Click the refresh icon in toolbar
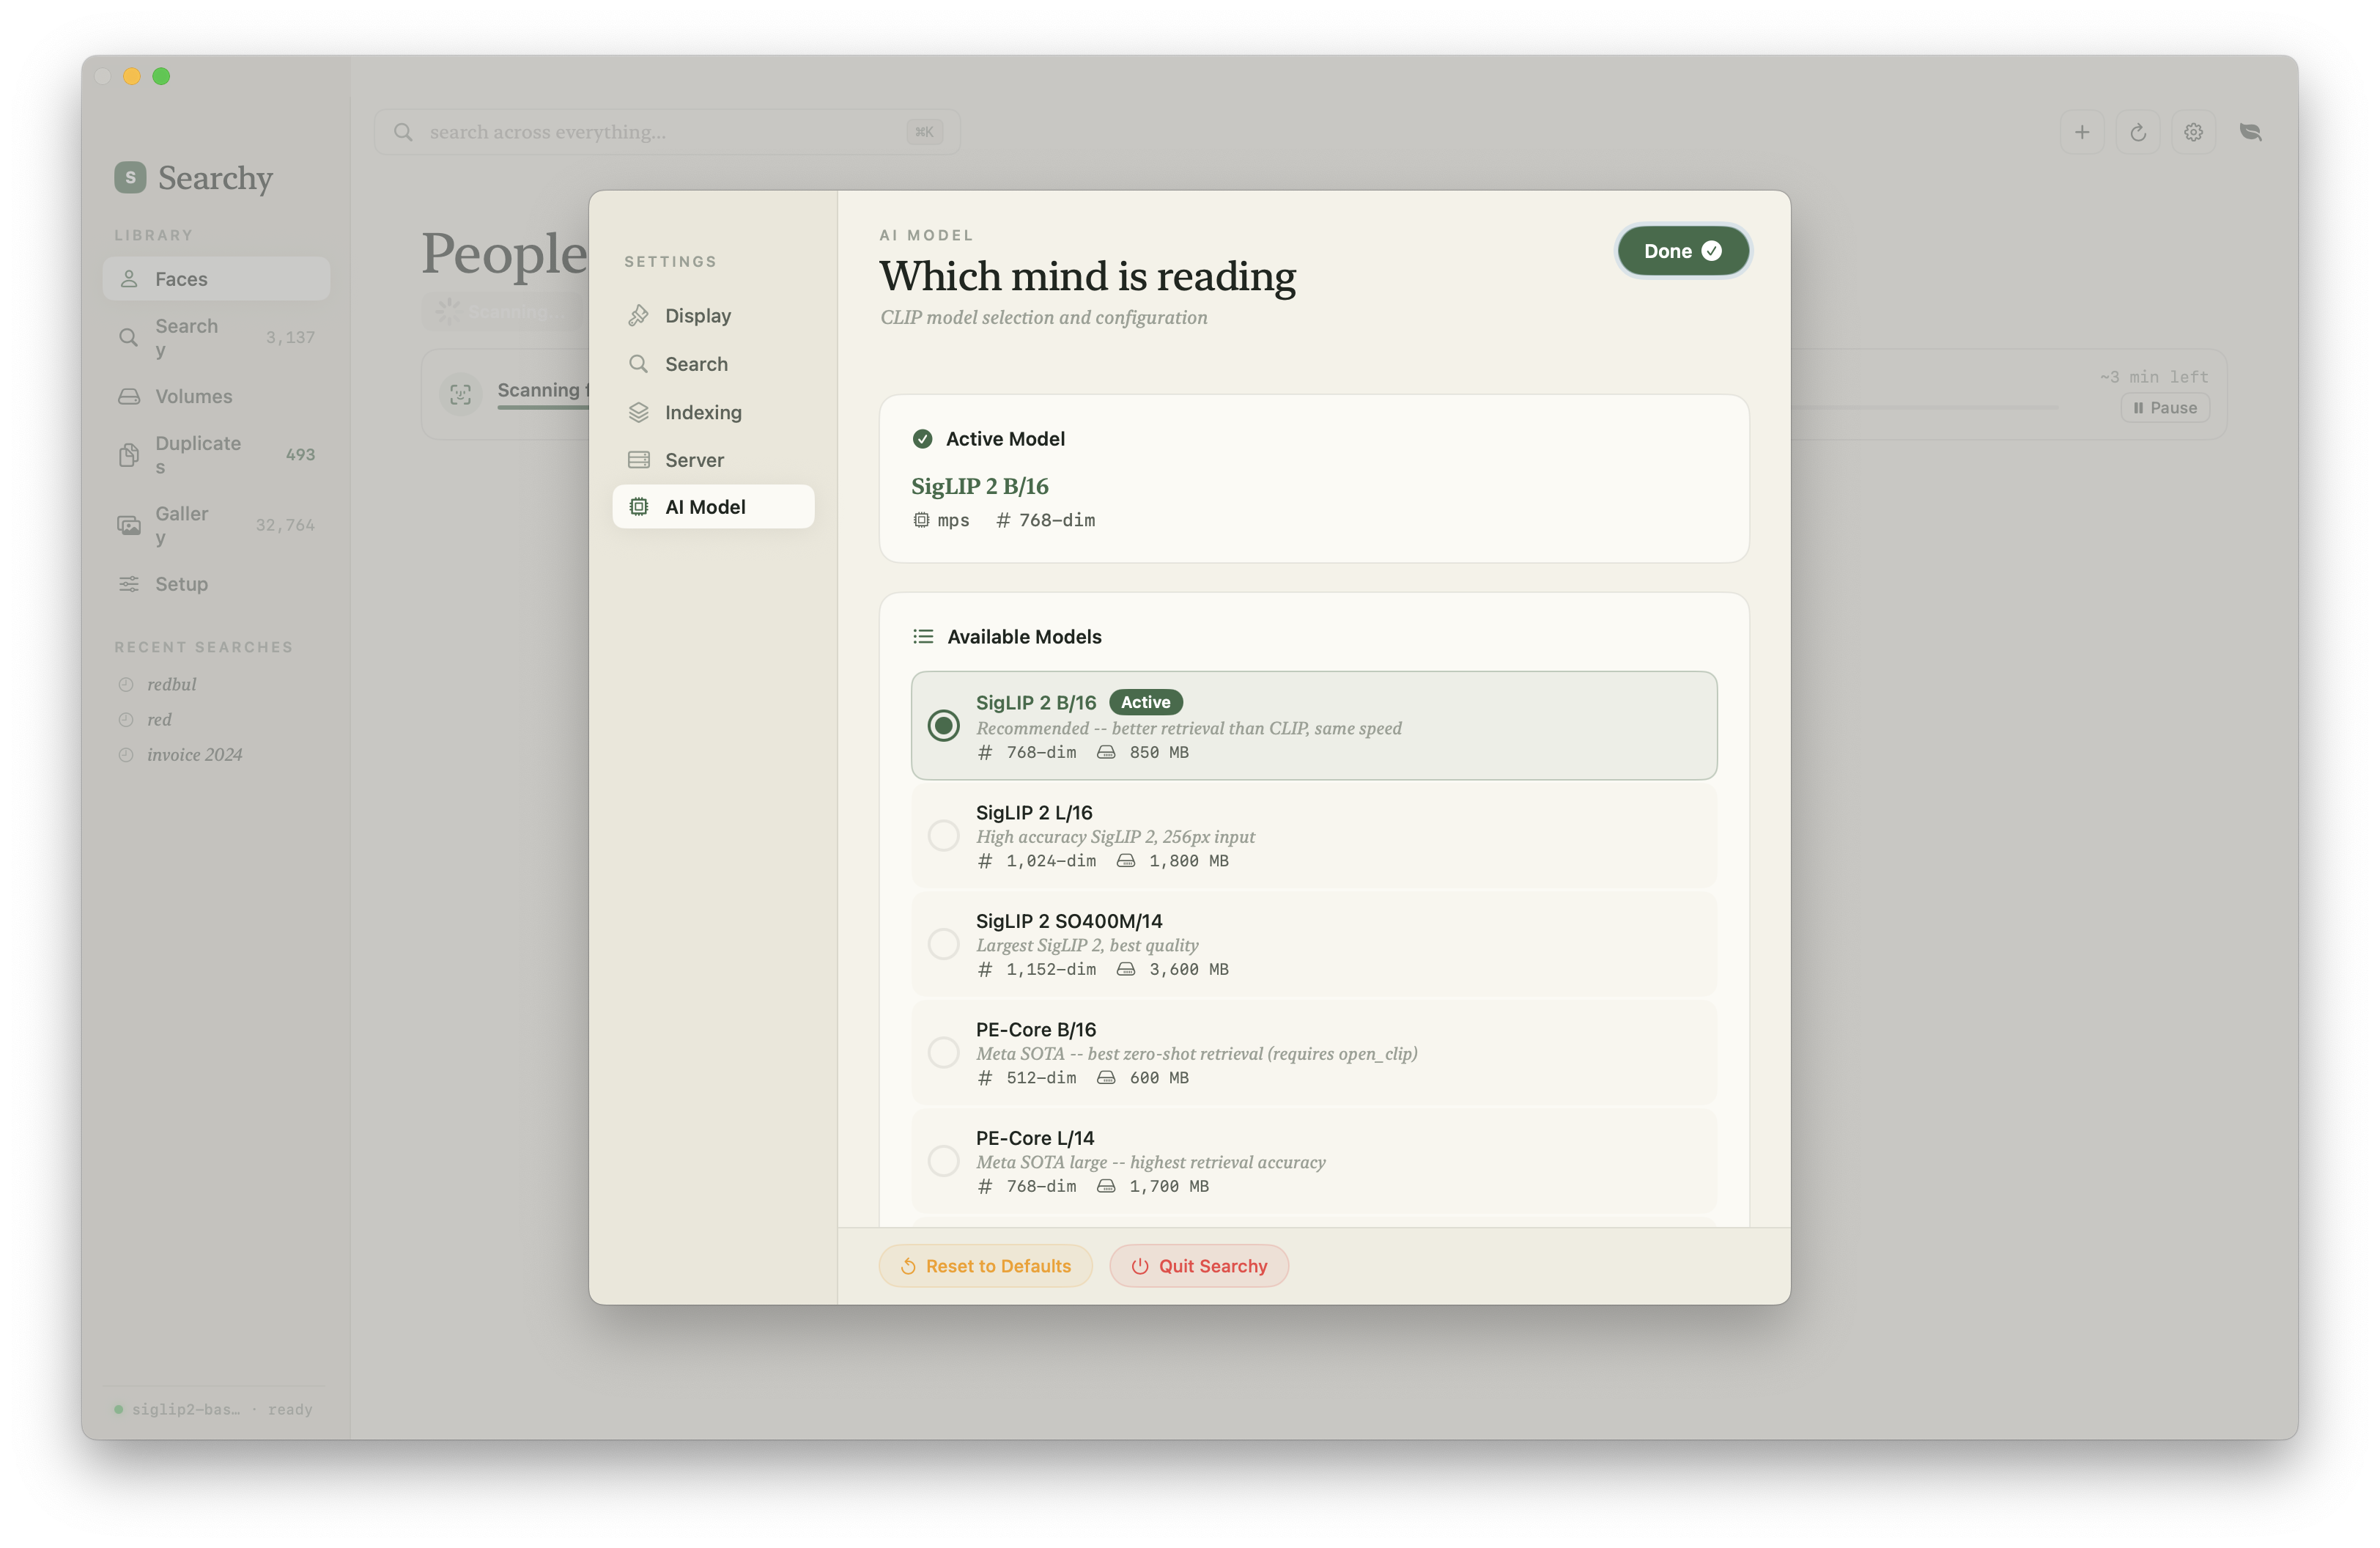This screenshot has height=1548, width=2380. (x=2137, y=132)
